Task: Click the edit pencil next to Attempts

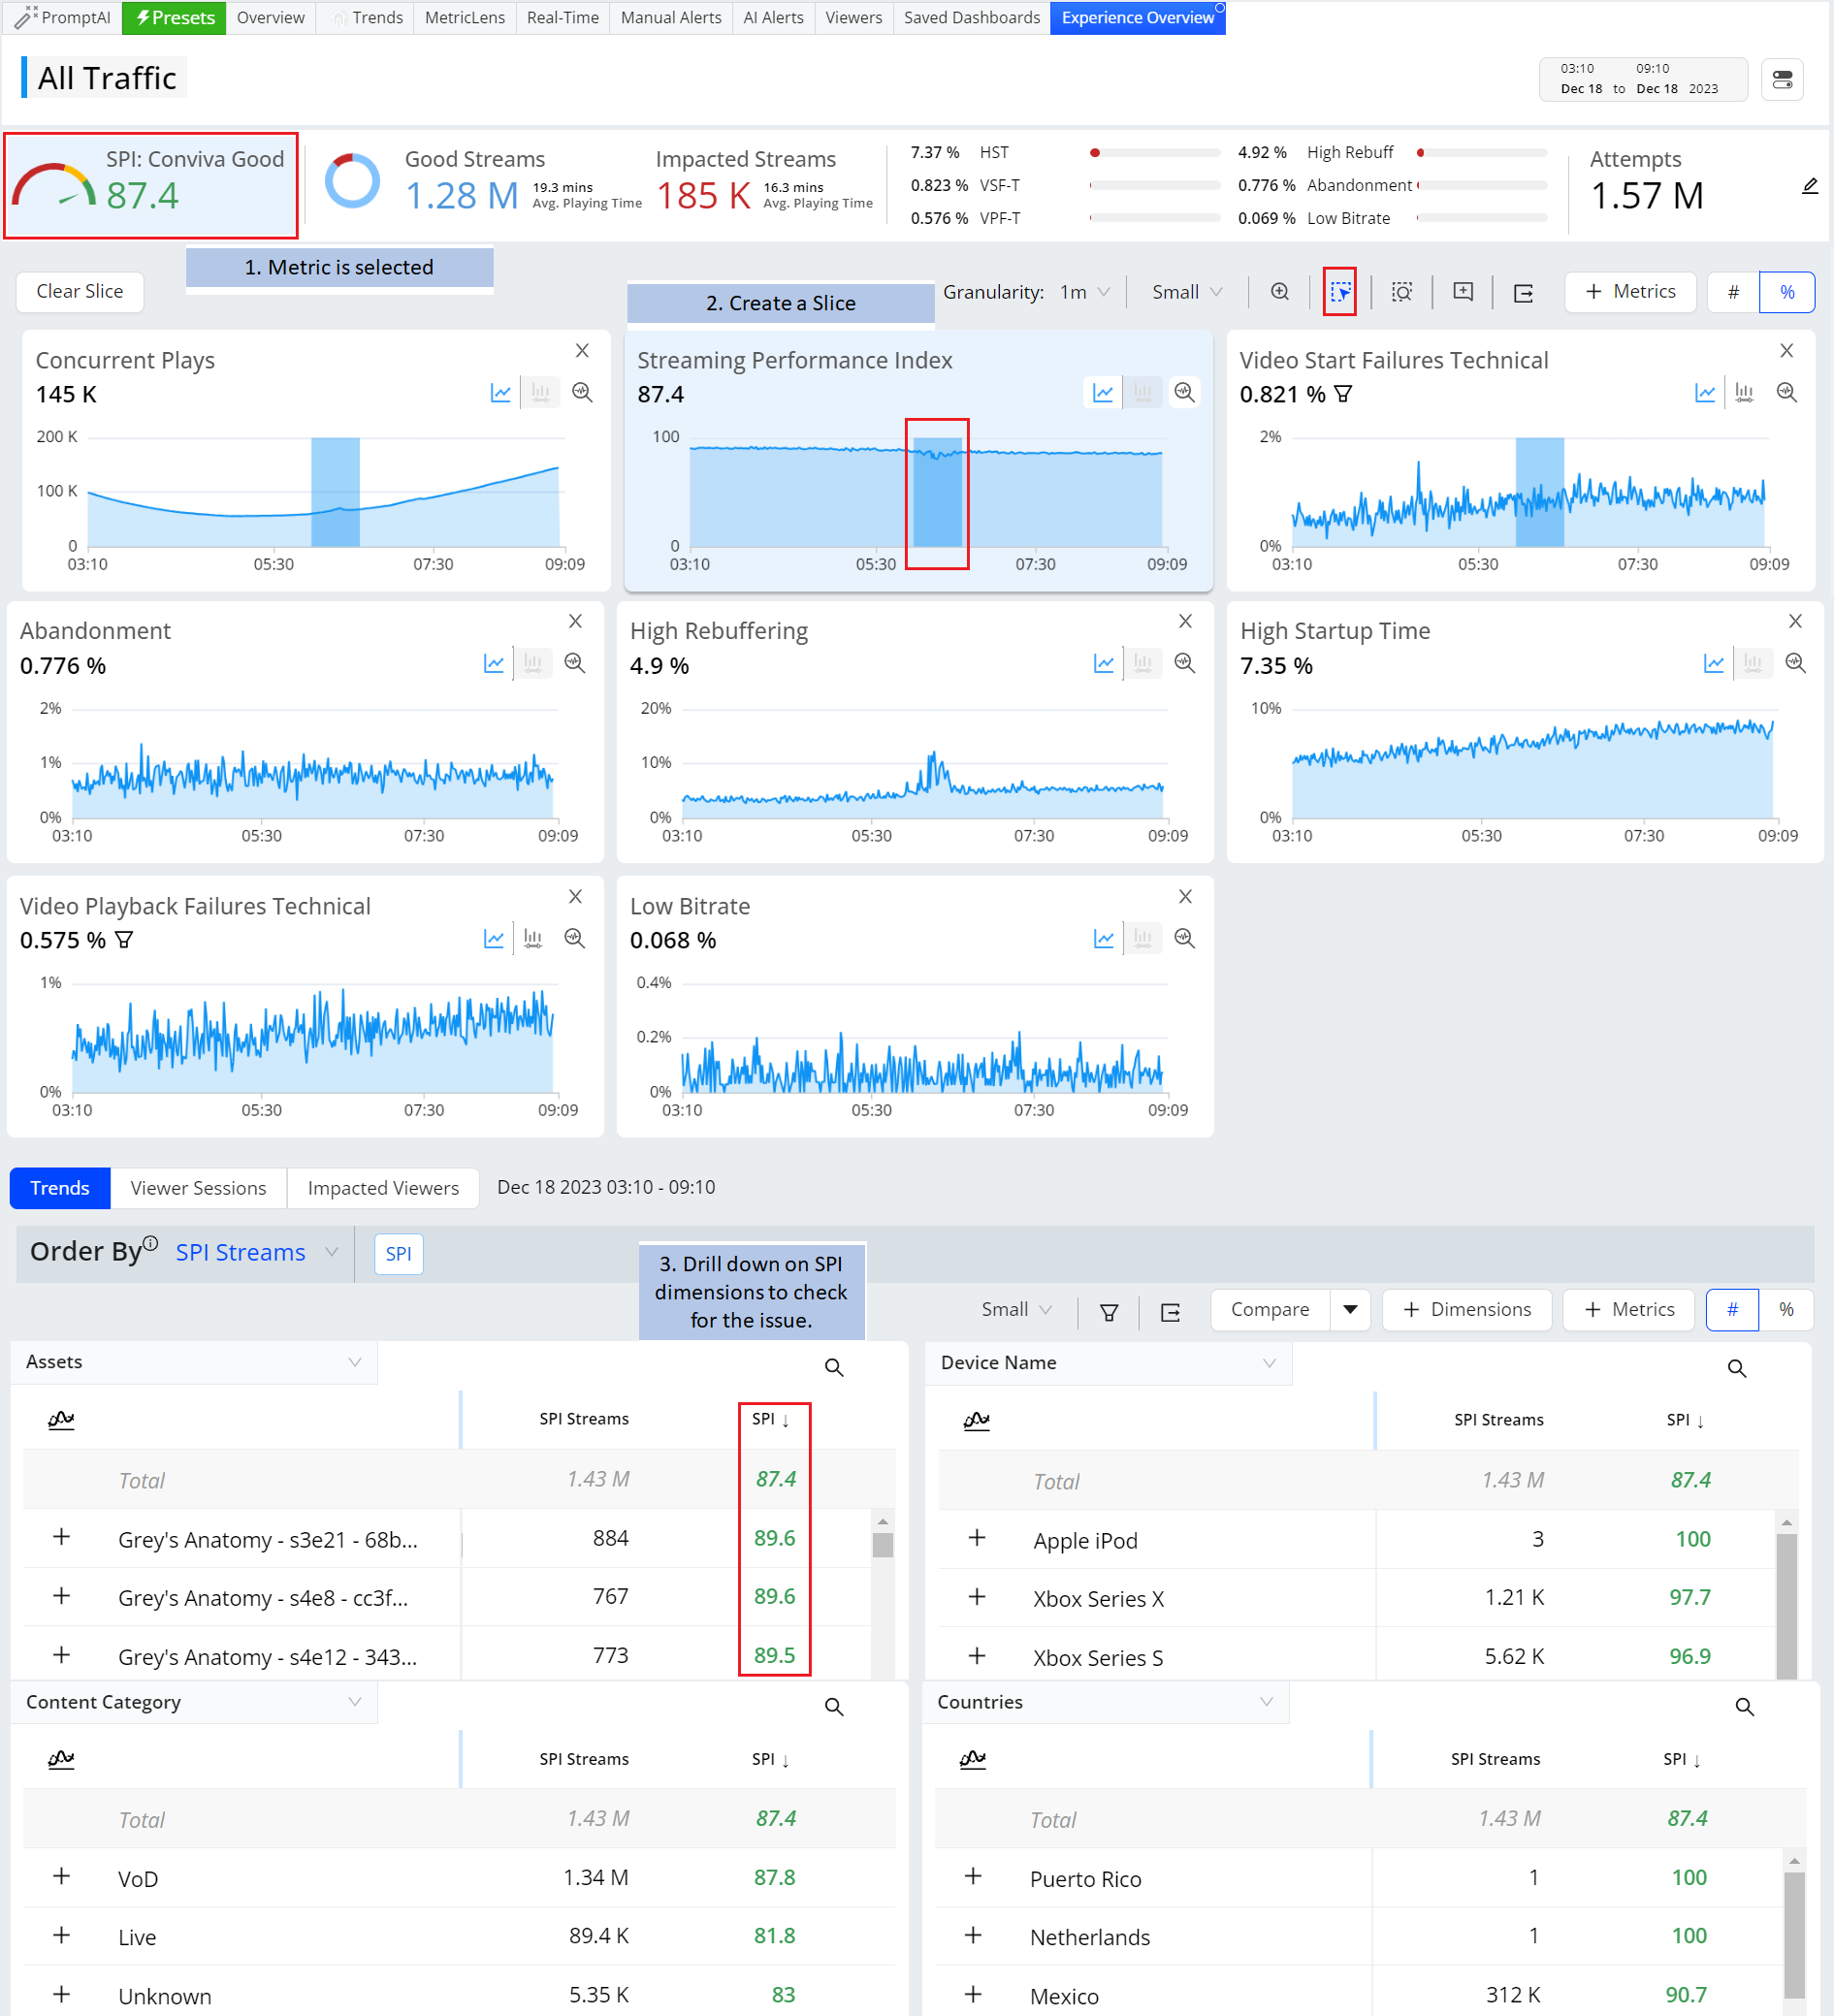Action: (x=1809, y=186)
